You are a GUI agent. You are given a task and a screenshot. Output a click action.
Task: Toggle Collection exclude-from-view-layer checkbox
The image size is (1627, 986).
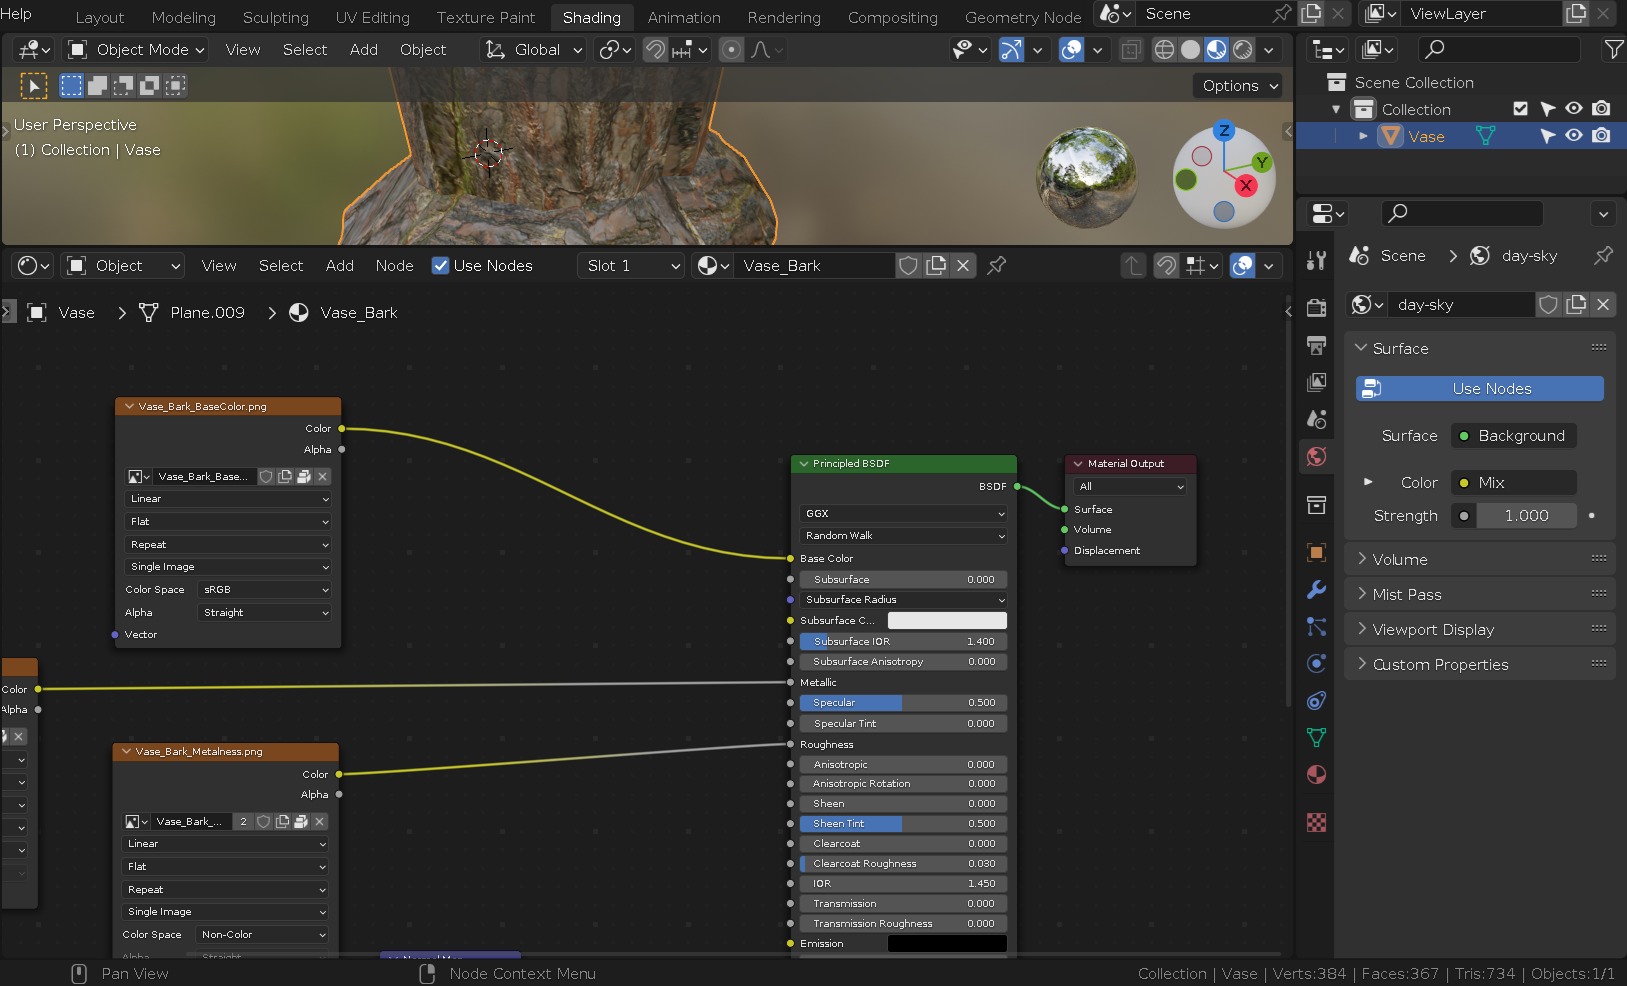1521,109
